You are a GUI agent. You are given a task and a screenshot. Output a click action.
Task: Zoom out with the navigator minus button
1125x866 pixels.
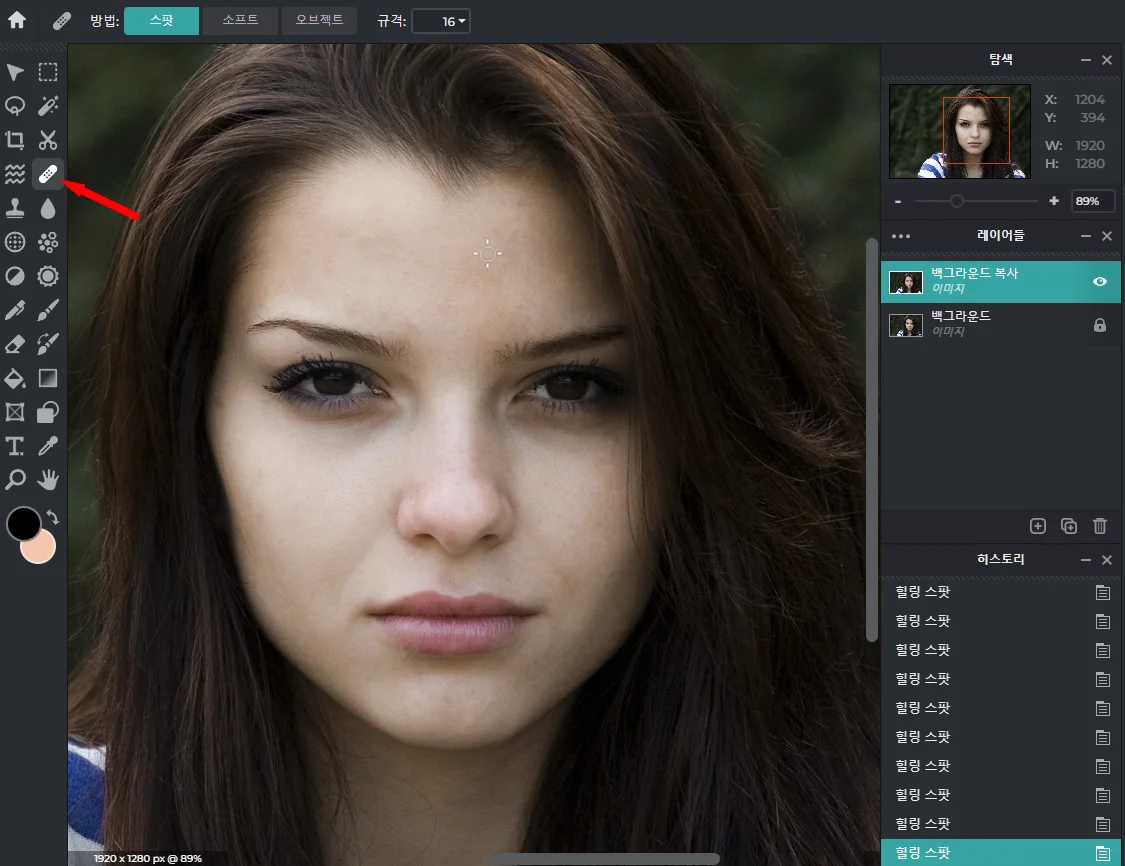898,202
